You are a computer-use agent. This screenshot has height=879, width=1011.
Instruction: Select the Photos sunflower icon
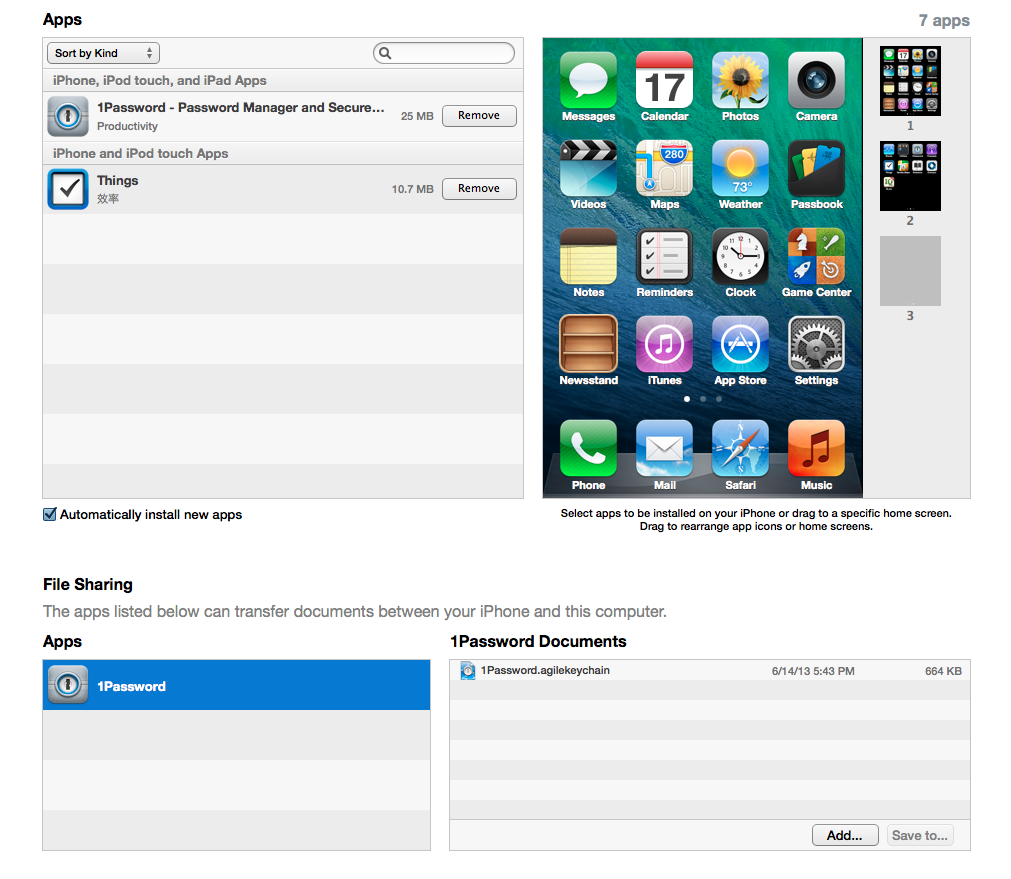(740, 80)
